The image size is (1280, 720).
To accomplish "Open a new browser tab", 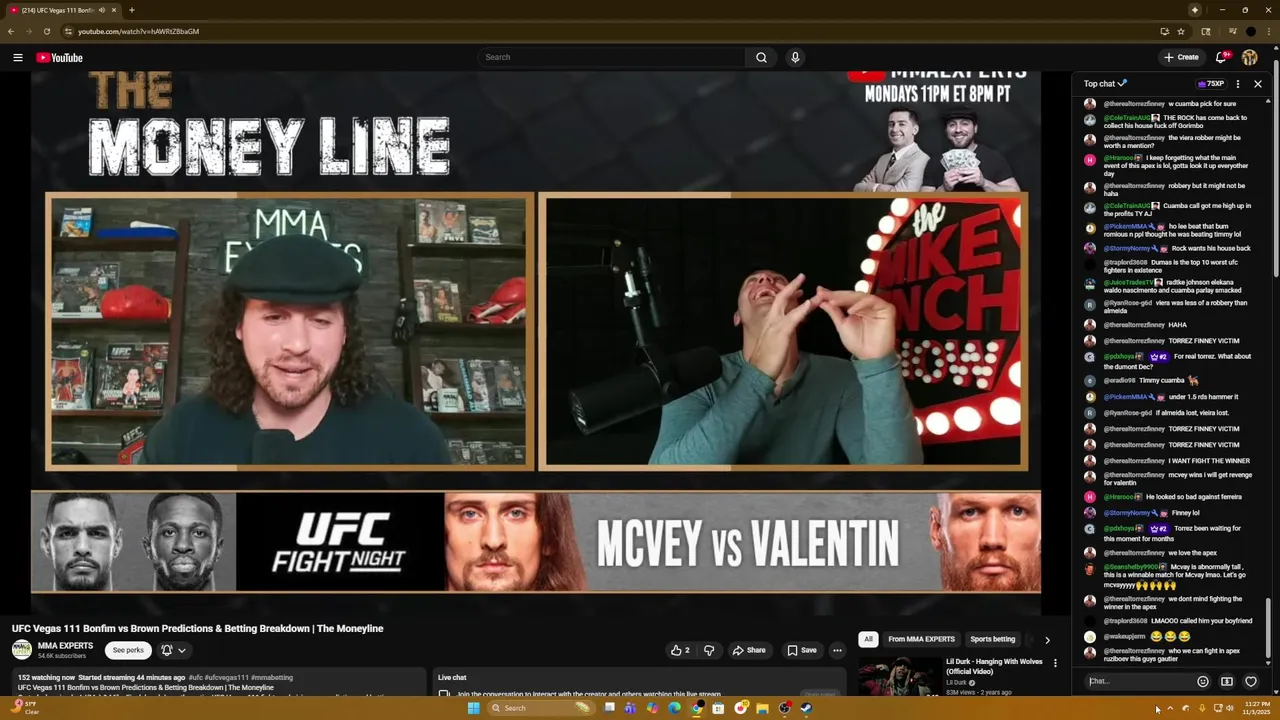I will pos(132,10).
